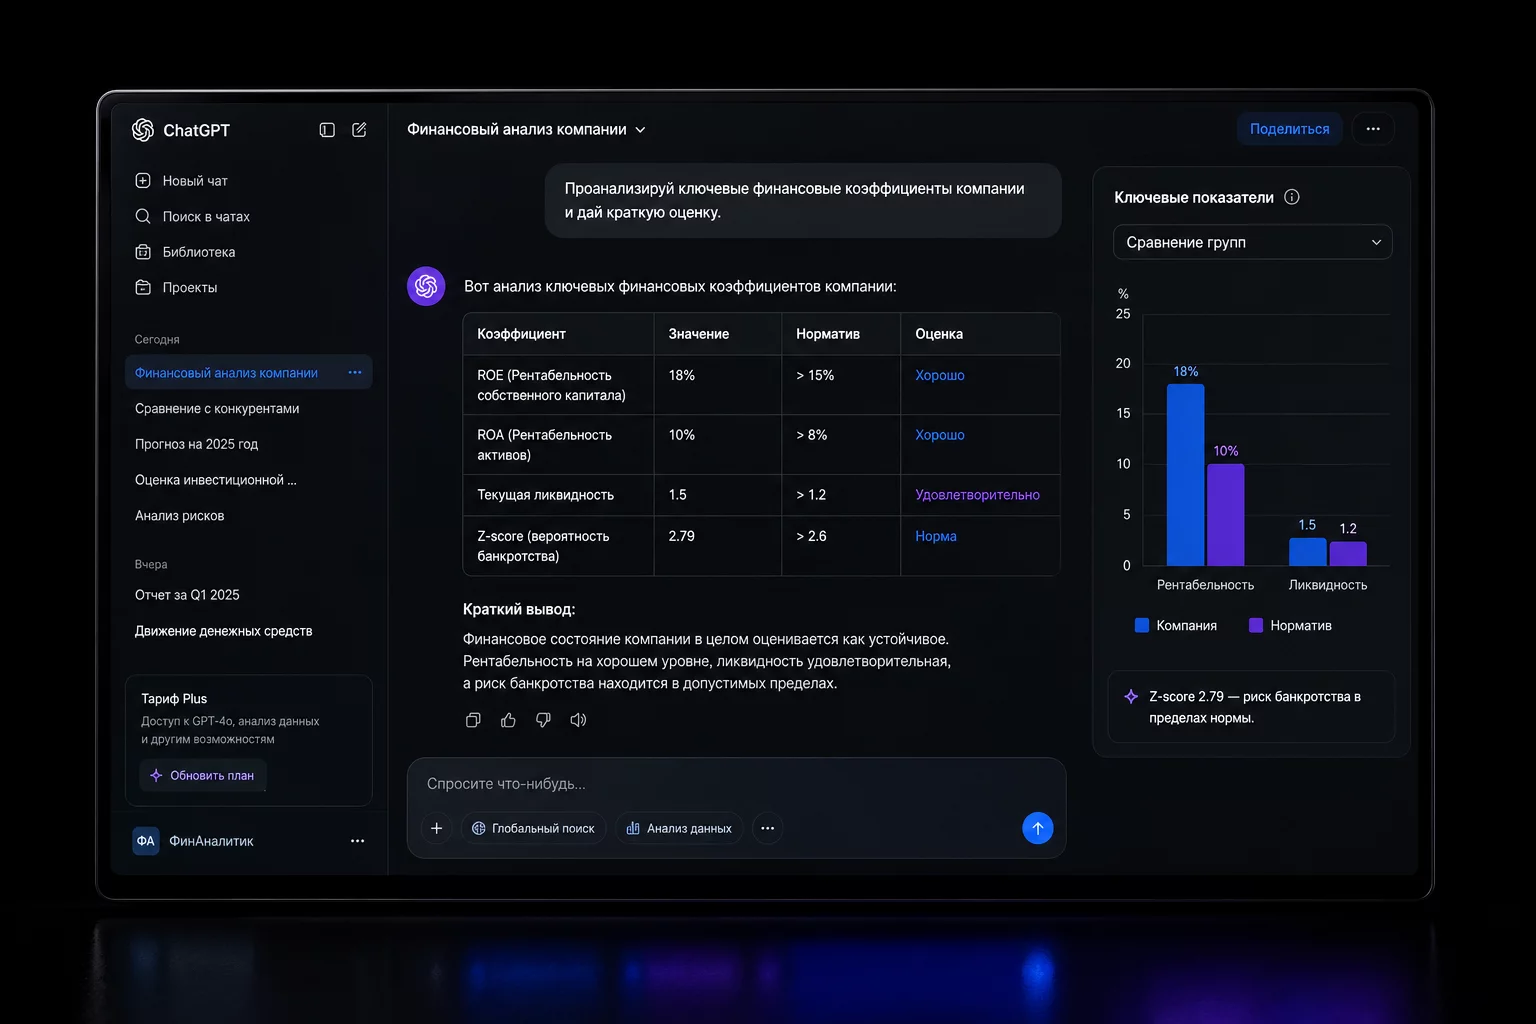This screenshot has height=1024, width=1536.
Task: Open the ФинАналитик account options menu
Action: (x=357, y=841)
